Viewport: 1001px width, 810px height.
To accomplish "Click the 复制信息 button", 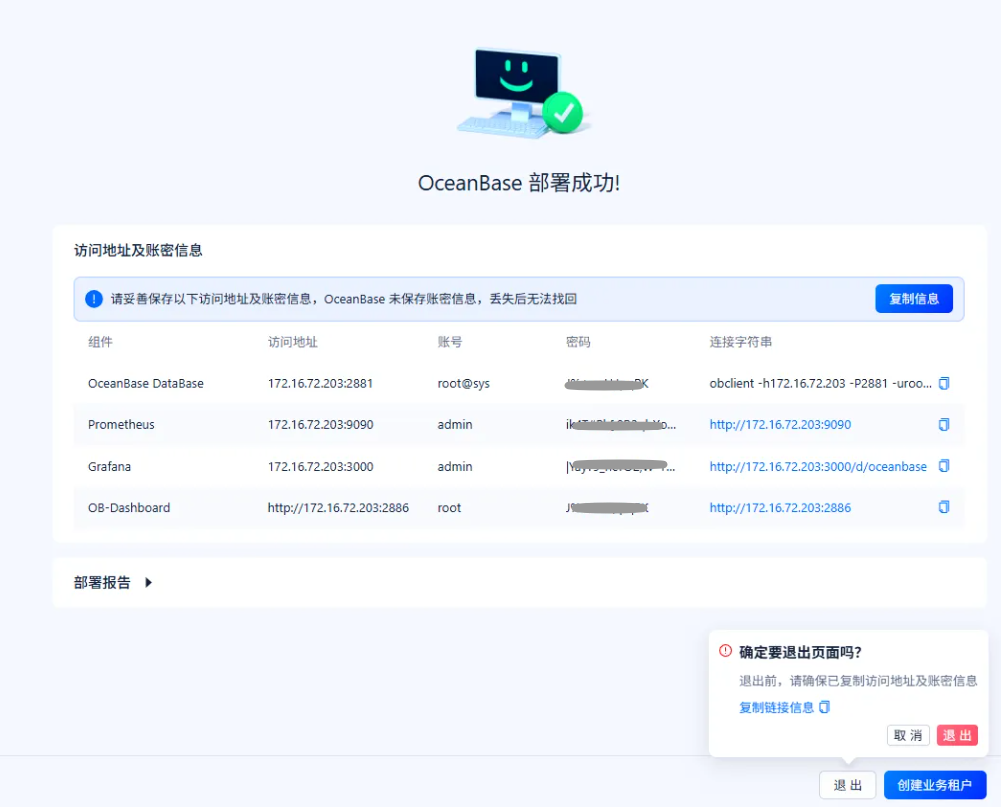I will click(x=914, y=299).
